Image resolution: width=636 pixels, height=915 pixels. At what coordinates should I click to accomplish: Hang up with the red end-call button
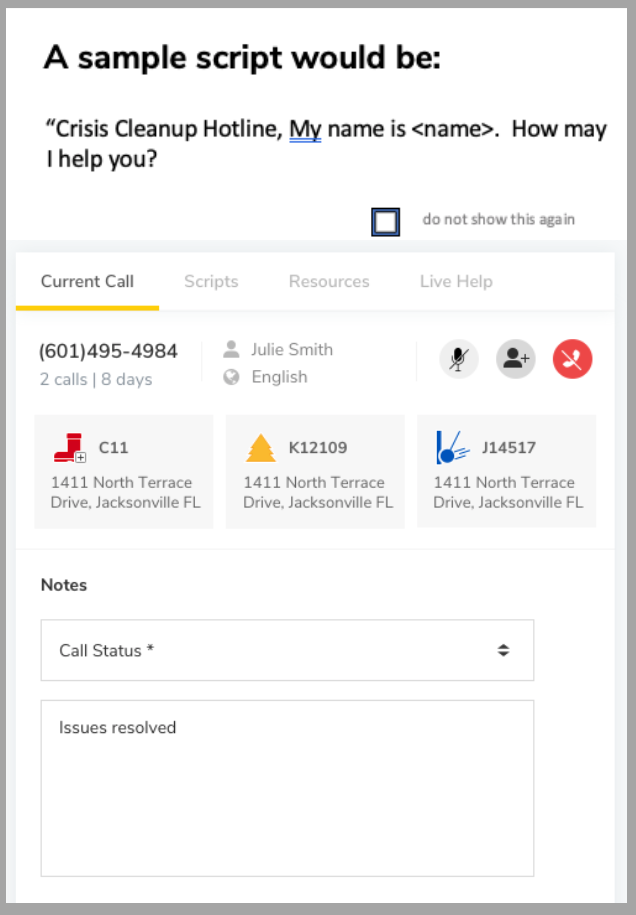click(x=572, y=359)
